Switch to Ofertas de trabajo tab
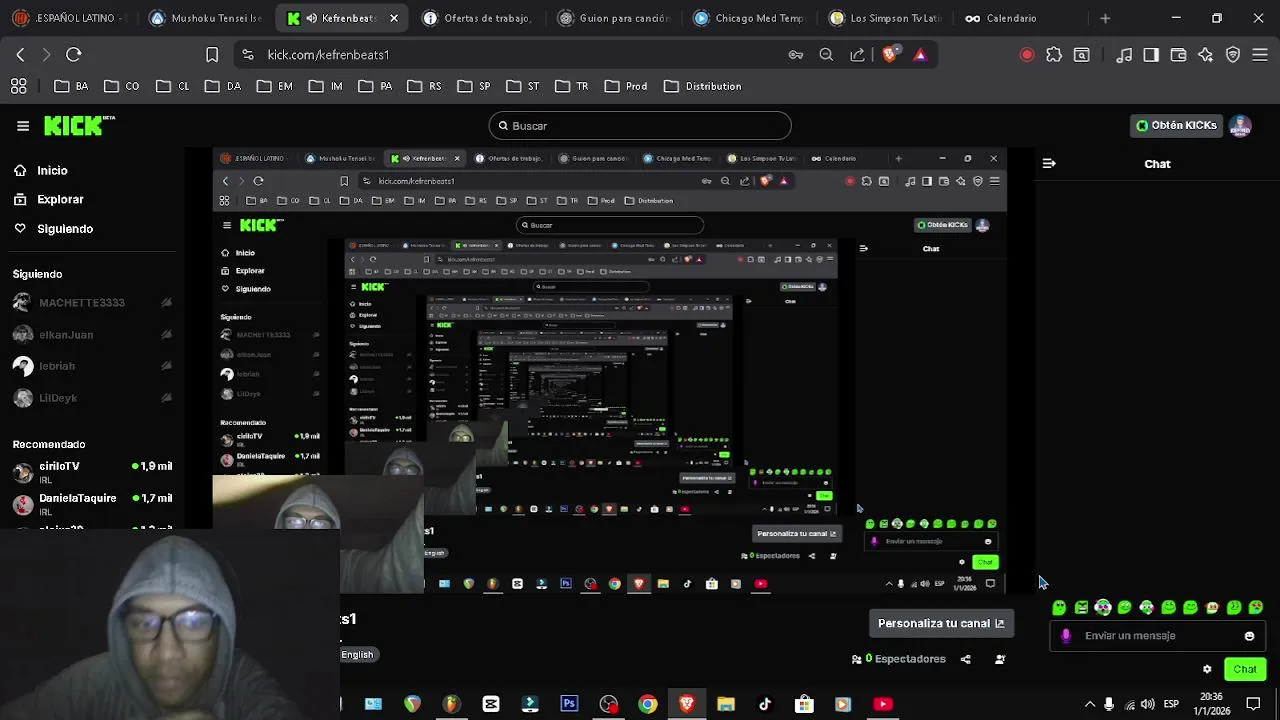The image size is (1280, 720). 477,18
